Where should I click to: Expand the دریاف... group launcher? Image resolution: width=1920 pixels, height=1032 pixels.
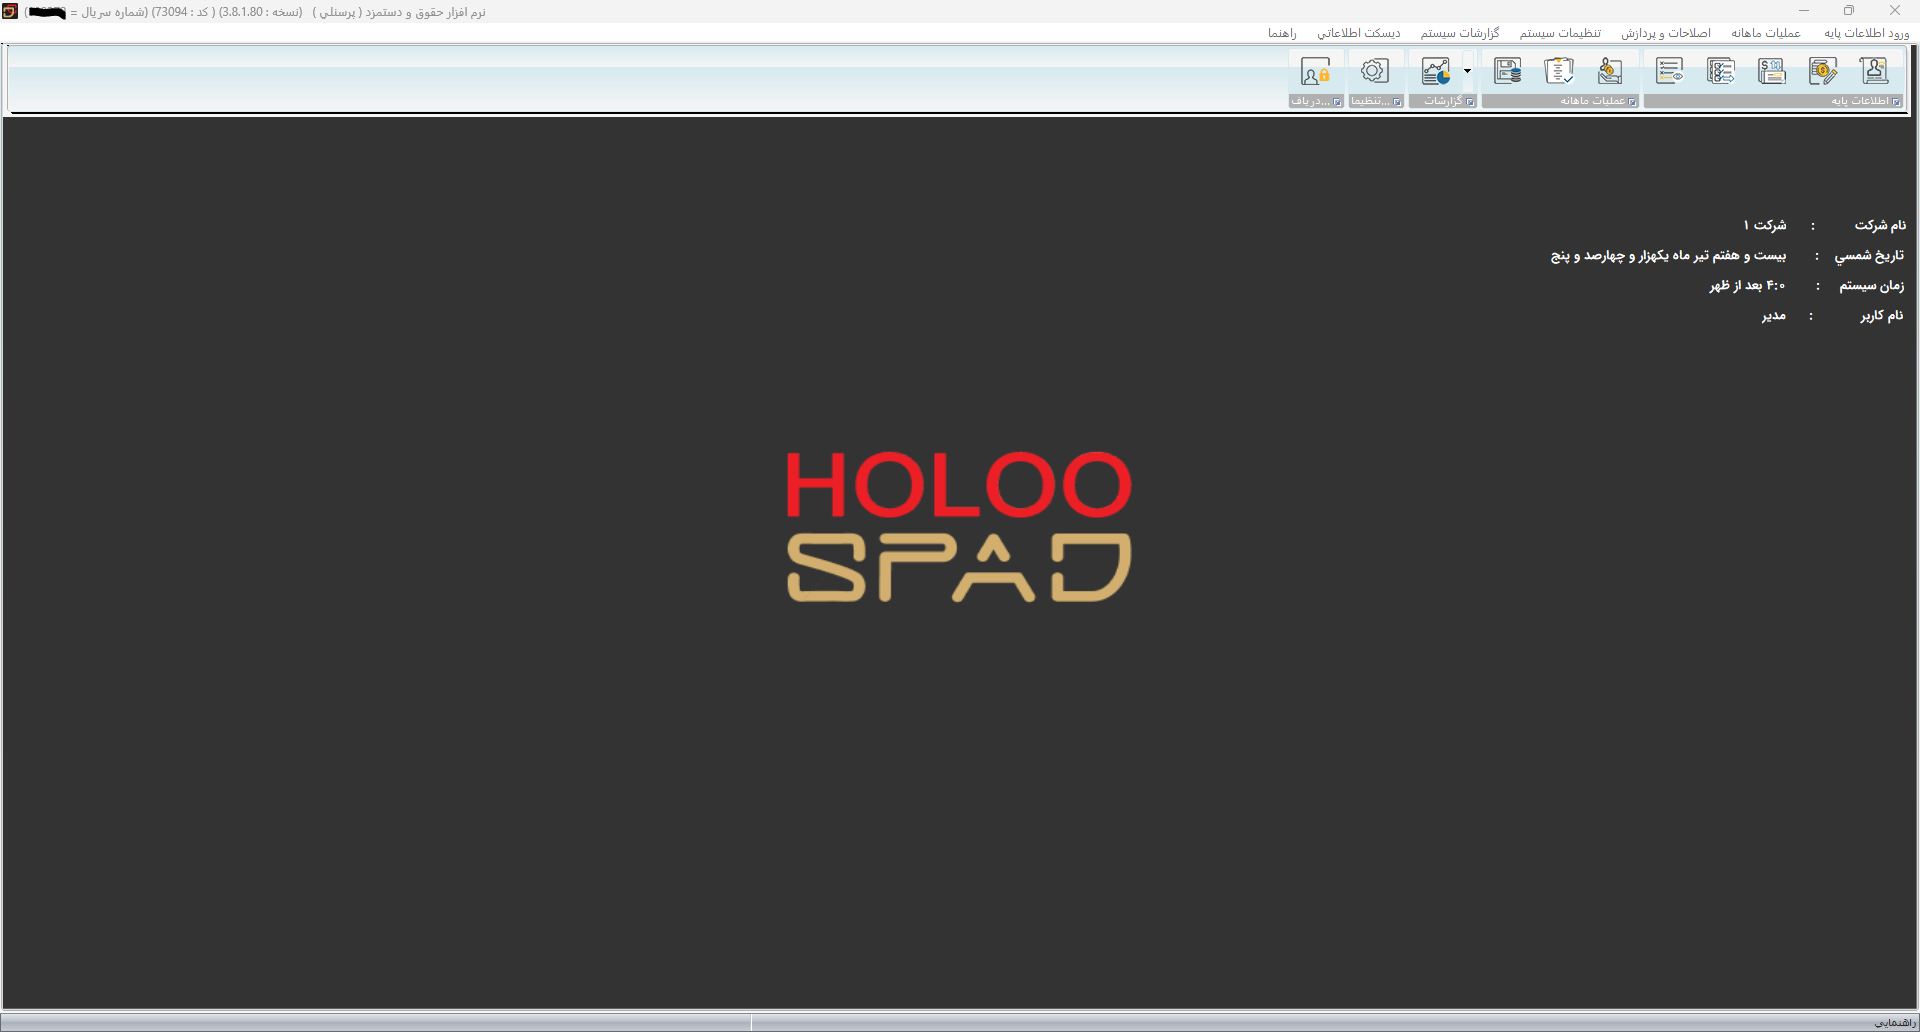pyautogui.click(x=1337, y=102)
